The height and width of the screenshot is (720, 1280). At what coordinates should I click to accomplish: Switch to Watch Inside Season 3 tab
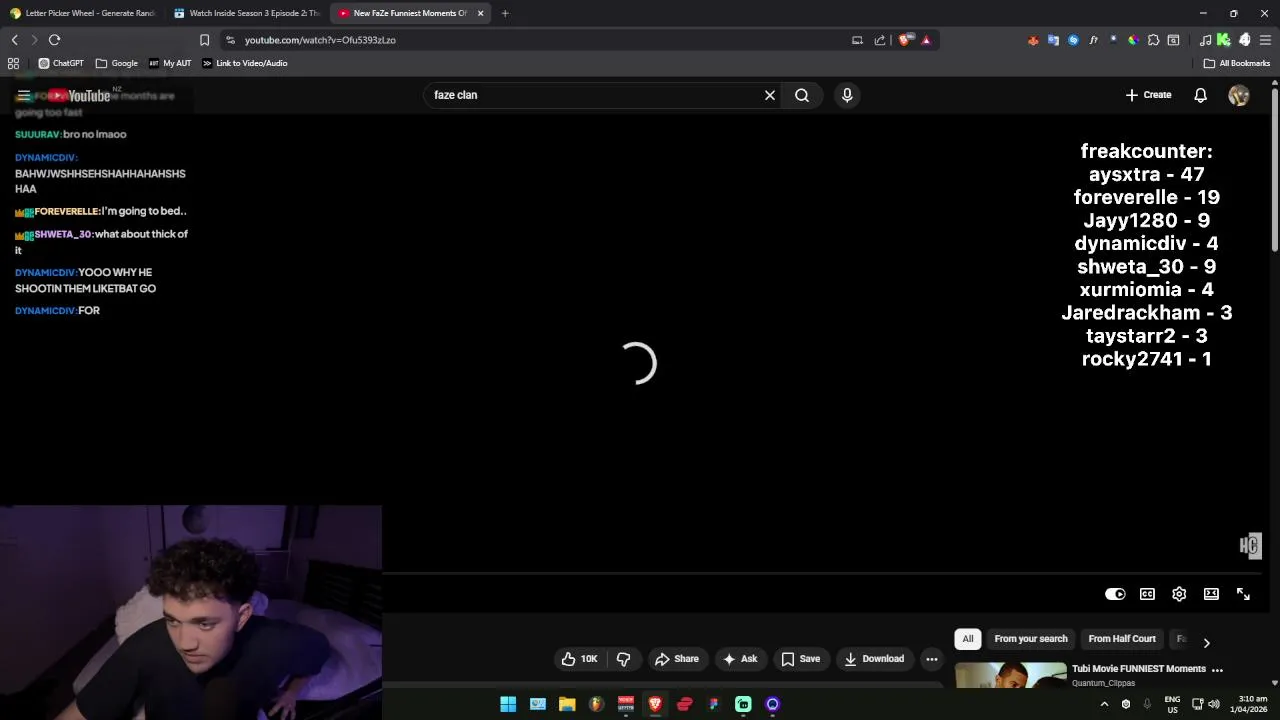coord(245,13)
